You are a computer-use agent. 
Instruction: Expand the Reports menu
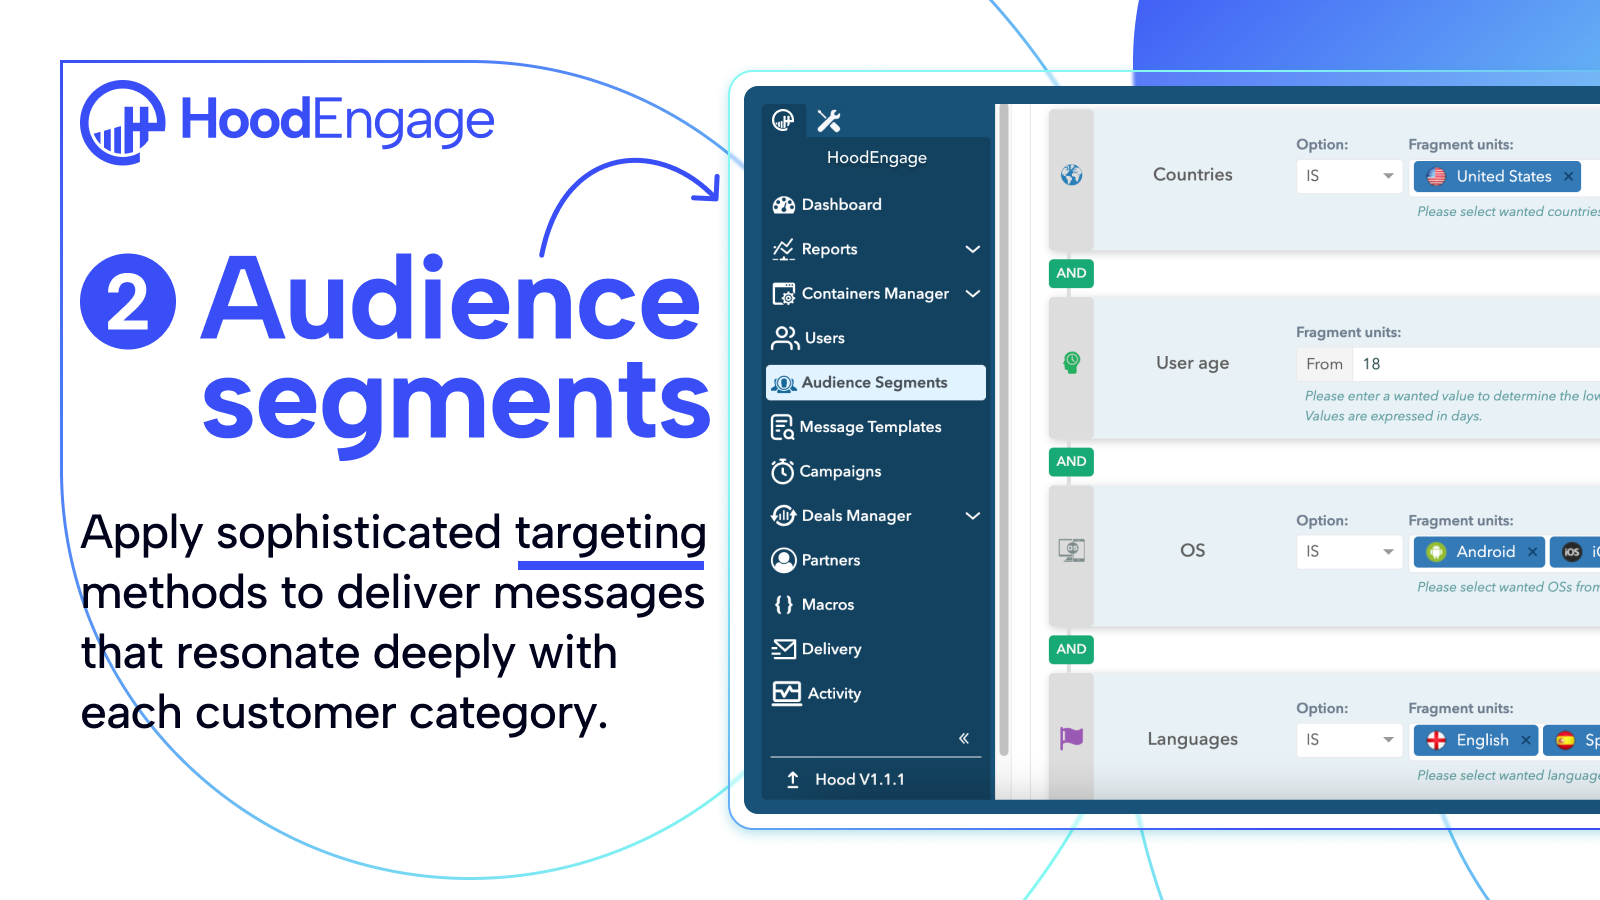(971, 249)
